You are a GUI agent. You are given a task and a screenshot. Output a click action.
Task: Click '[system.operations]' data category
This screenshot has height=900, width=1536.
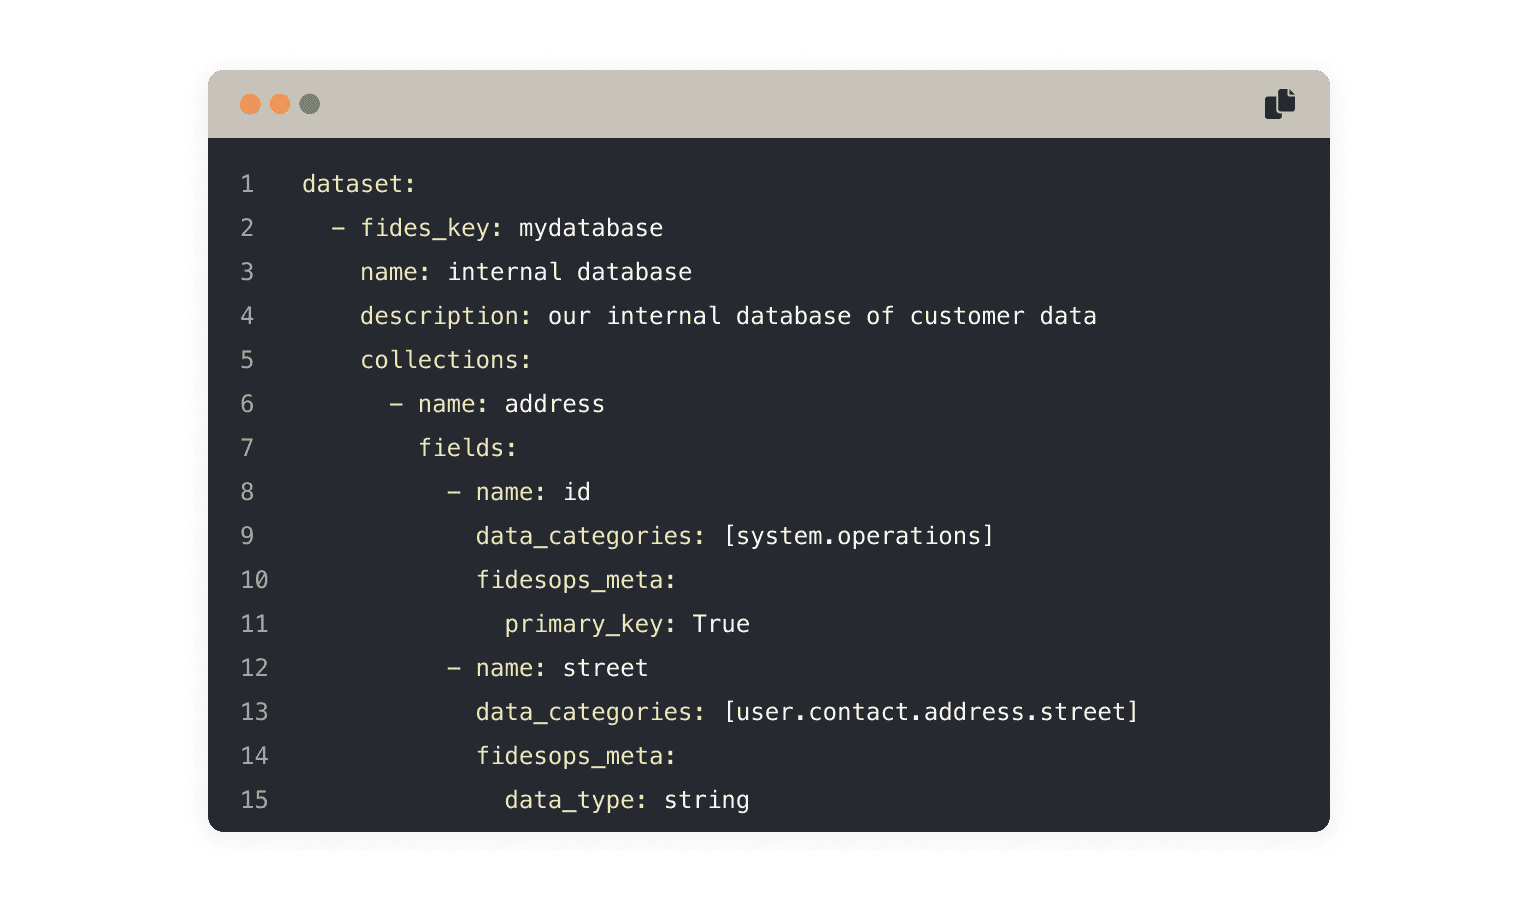pyautogui.click(x=859, y=536)
